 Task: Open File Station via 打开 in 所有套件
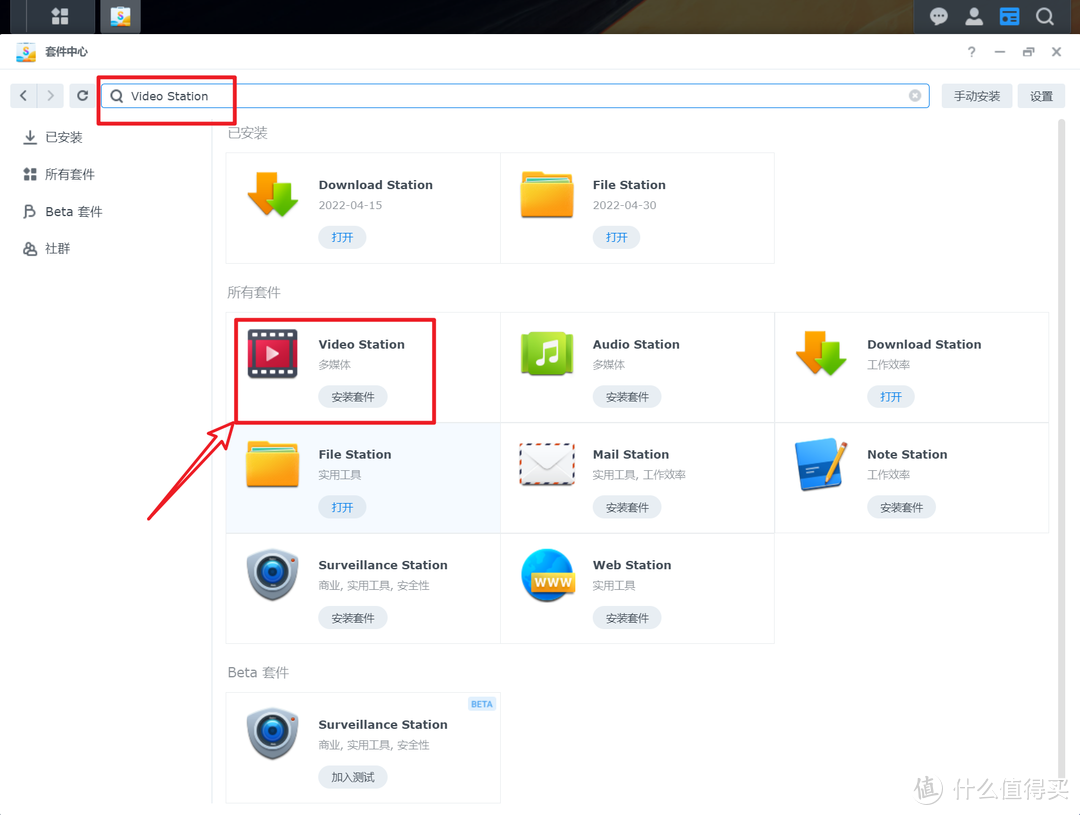[x=342, y=507]
